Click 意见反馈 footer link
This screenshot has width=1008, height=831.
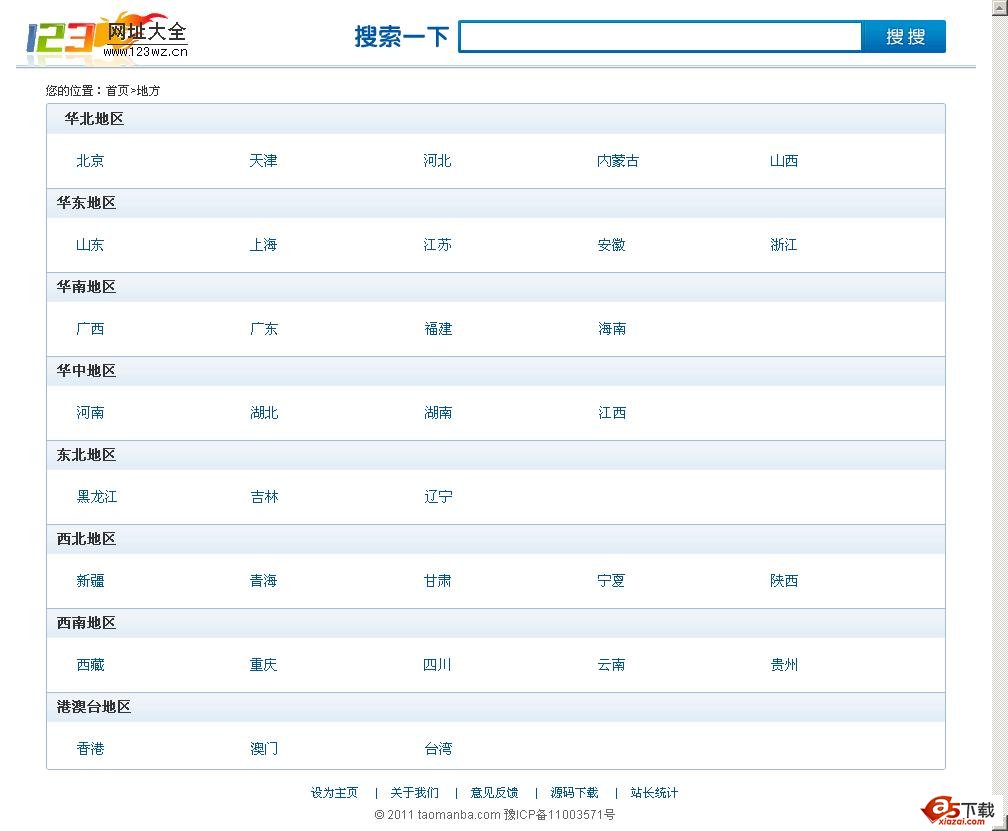(x=494, y=793)
